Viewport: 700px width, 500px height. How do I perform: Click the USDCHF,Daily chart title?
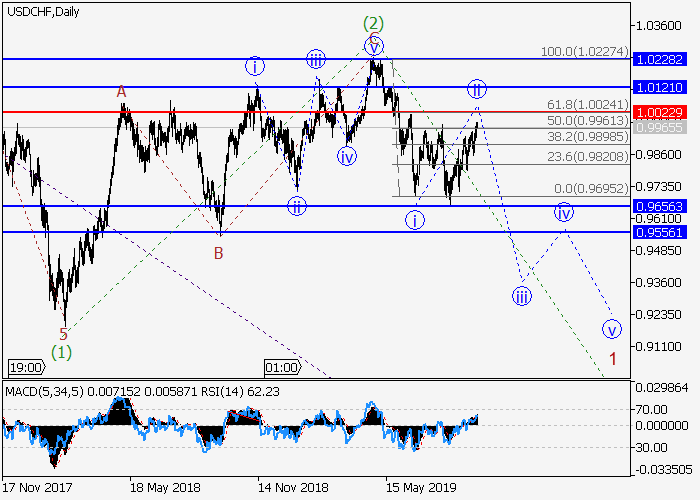tap(43, 12)
